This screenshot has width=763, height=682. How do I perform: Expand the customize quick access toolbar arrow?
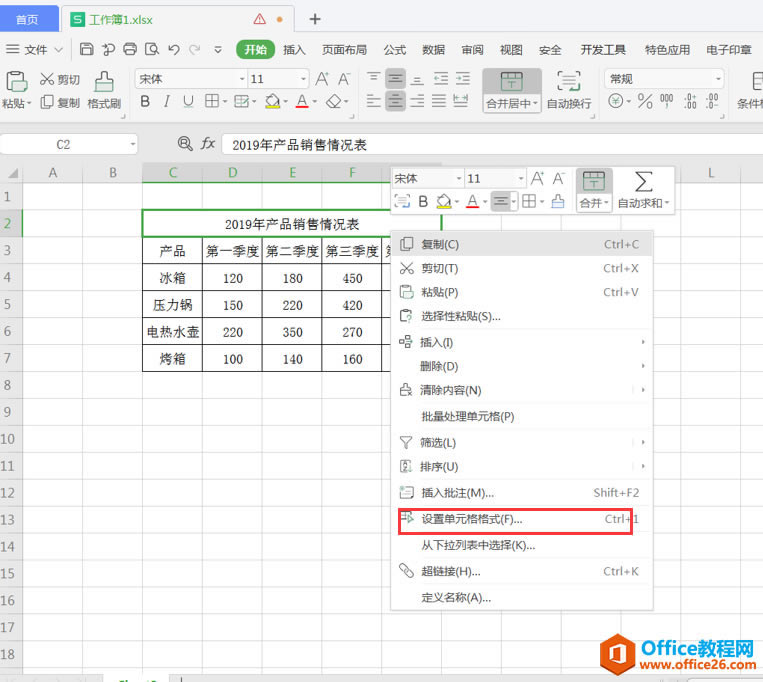click(x=218, y=50)
